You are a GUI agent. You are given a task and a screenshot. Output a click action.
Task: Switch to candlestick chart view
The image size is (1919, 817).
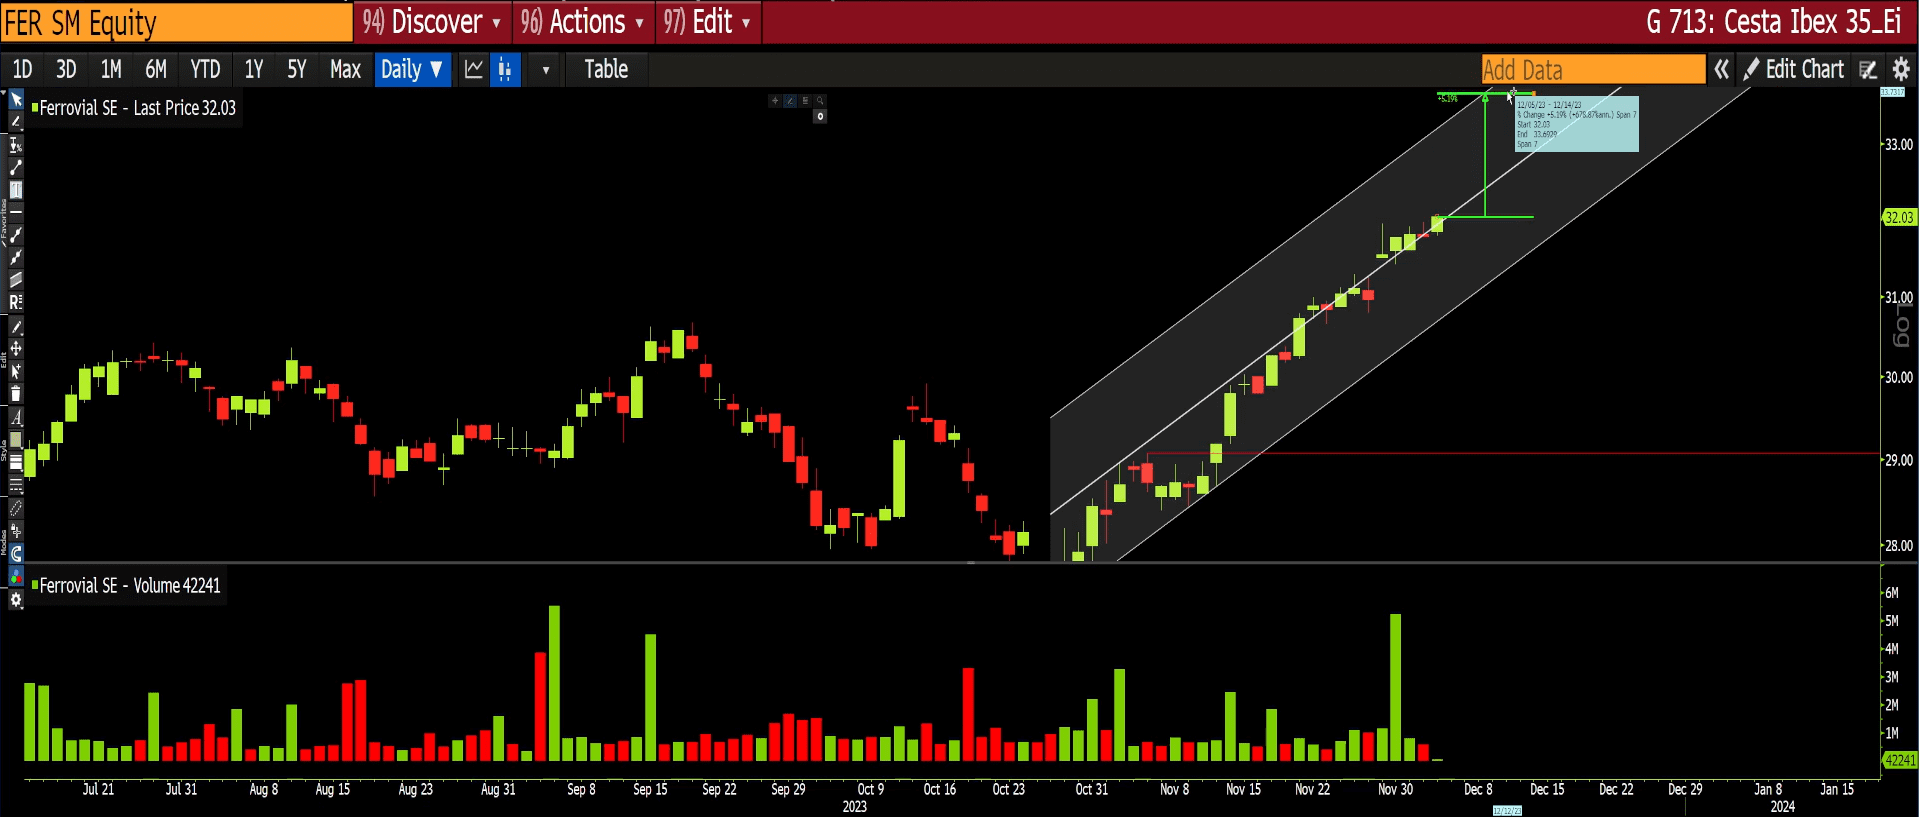click(x=505, y=69)
